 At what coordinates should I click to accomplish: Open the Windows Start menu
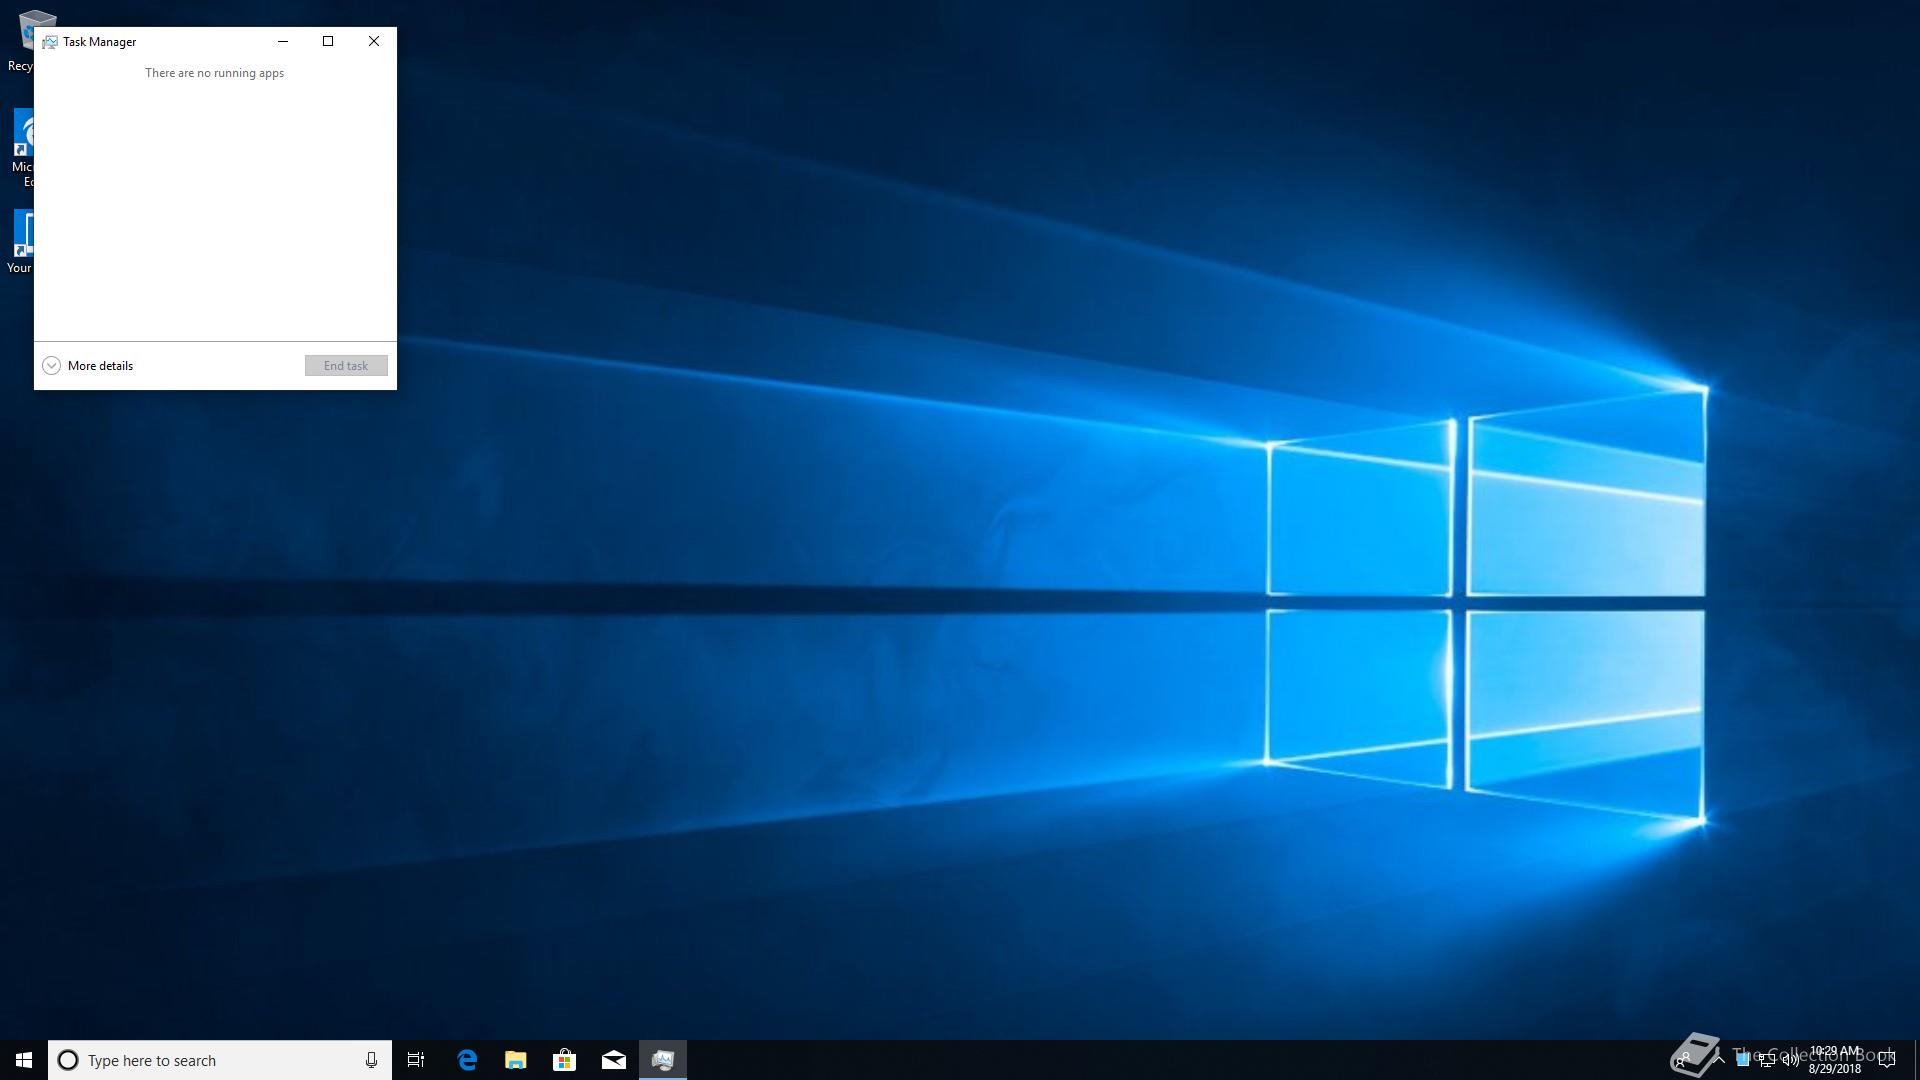[x=24, y=1060]
